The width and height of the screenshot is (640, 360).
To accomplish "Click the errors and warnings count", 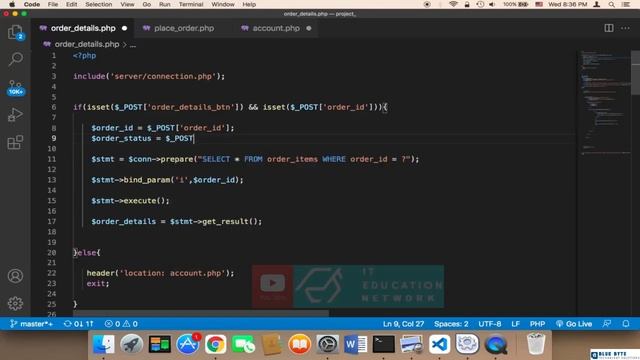I will [x=121, y=324].
